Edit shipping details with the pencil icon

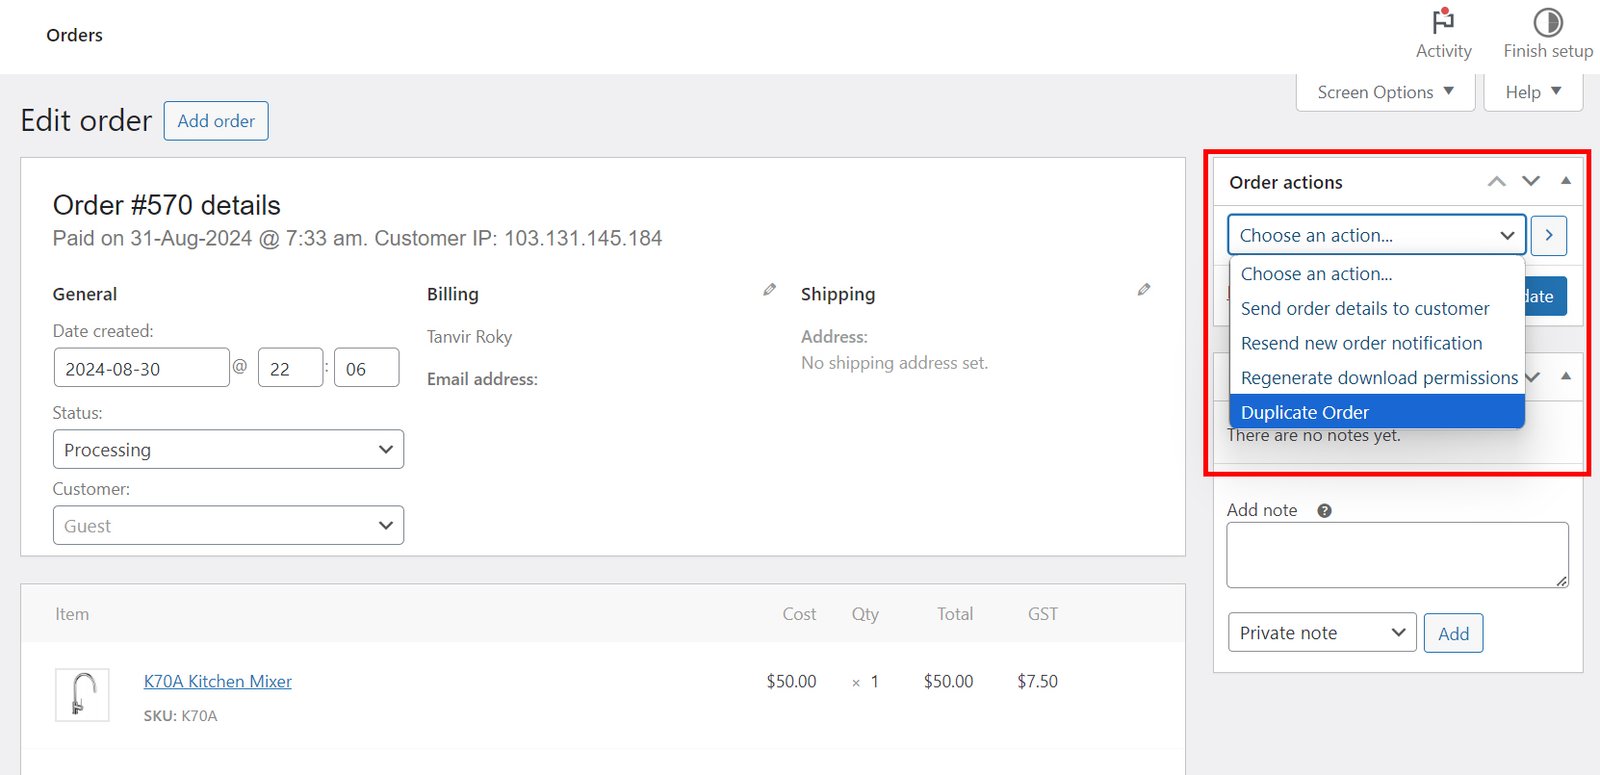1144,289
